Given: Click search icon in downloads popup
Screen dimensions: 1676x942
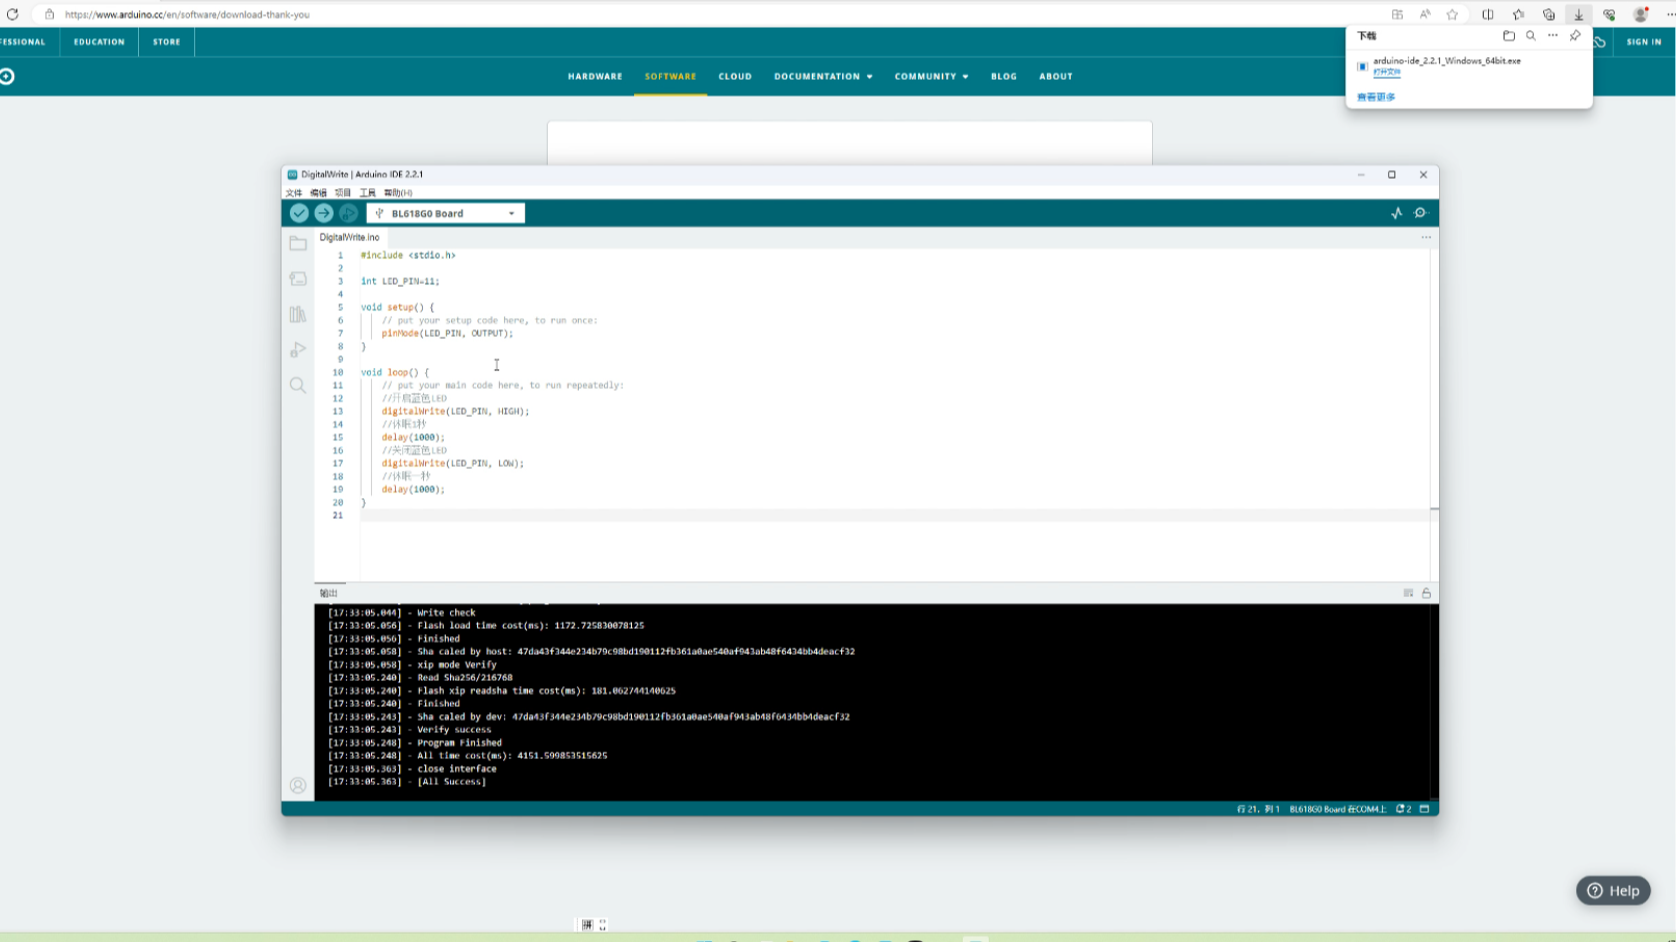Looking at the screenshot, I should 1530,35.
